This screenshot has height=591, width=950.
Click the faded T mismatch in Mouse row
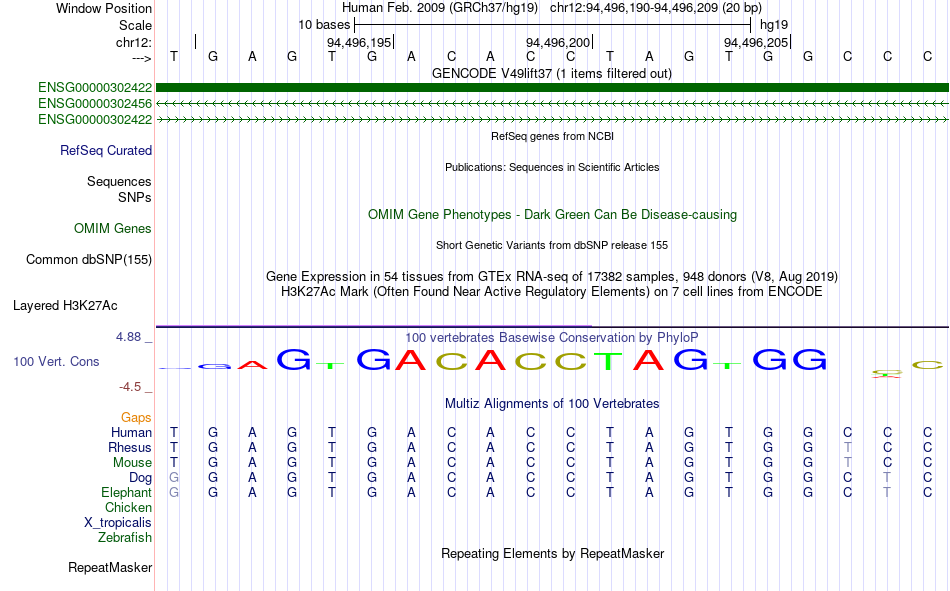848,463
